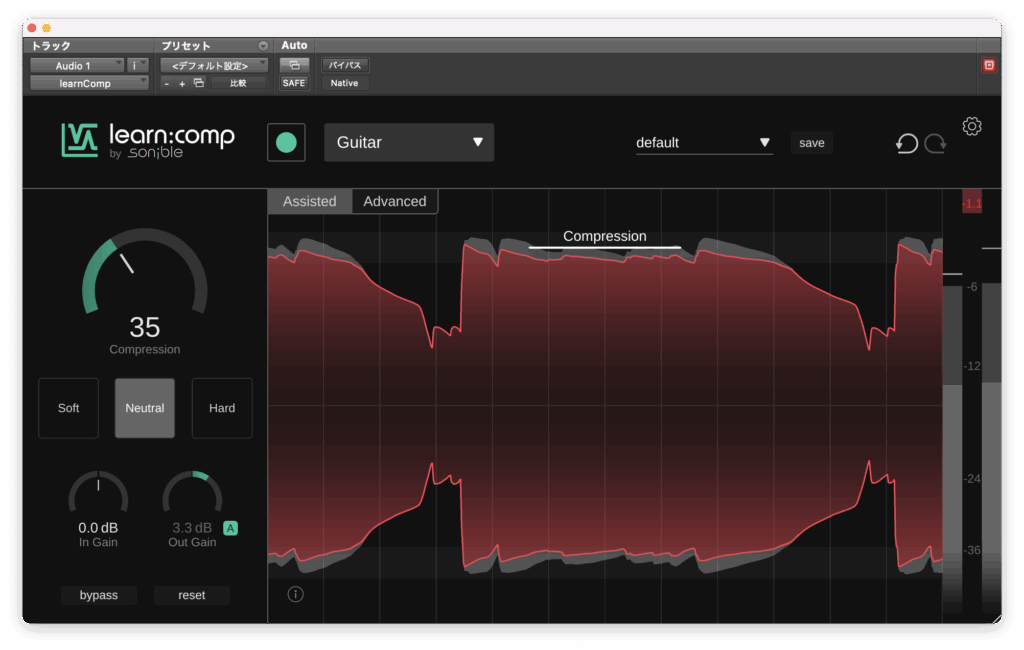Click the 0.0 dB In Gain value
The width and height of the screenshot is (1024, 650).
click(x=98, y=528)
